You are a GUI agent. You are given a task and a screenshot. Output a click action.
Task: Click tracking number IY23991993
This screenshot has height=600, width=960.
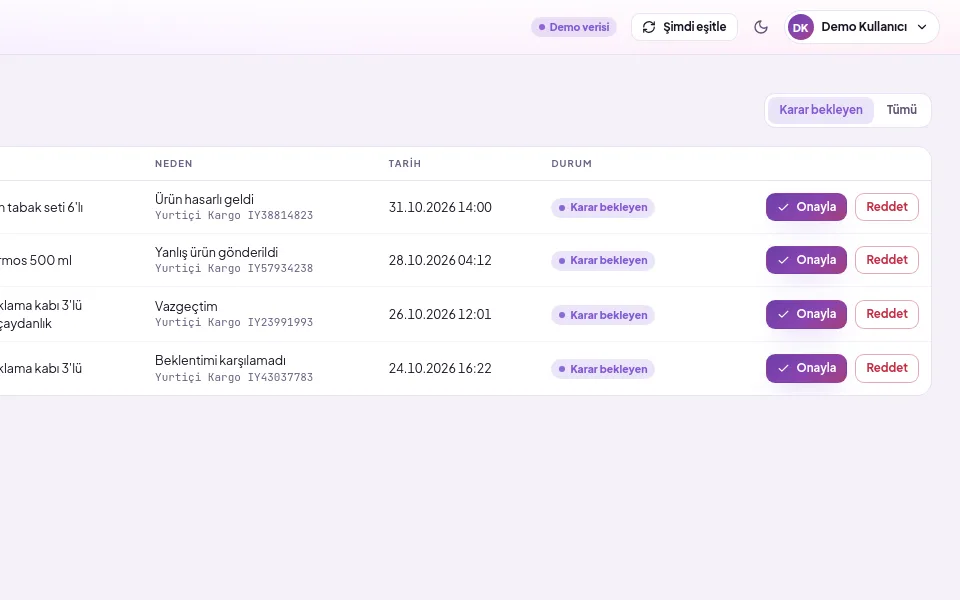point(280,322)
